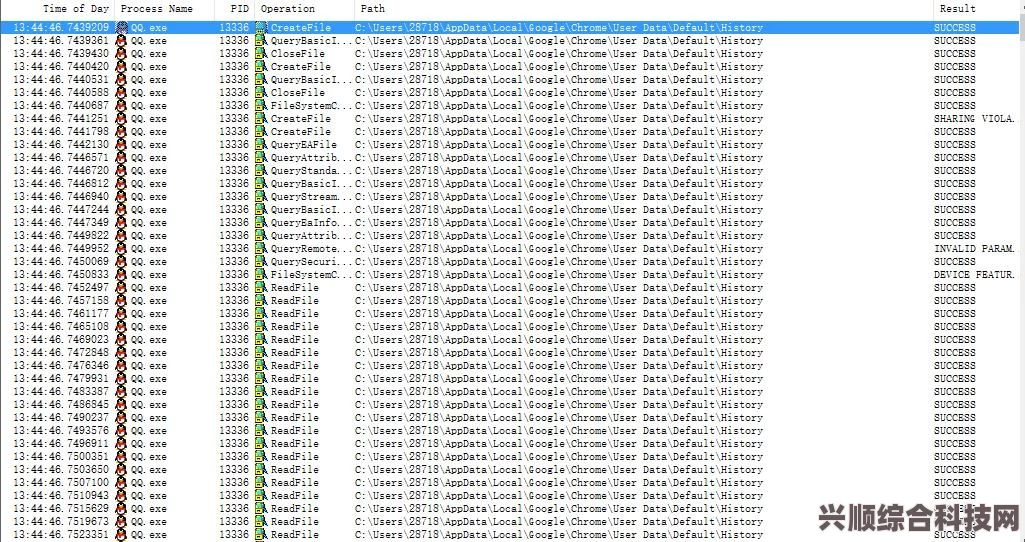Click the QQ penguin icon in row 13:44:46.7486845
Screen dimensions: 1025x542
point(121,405)
